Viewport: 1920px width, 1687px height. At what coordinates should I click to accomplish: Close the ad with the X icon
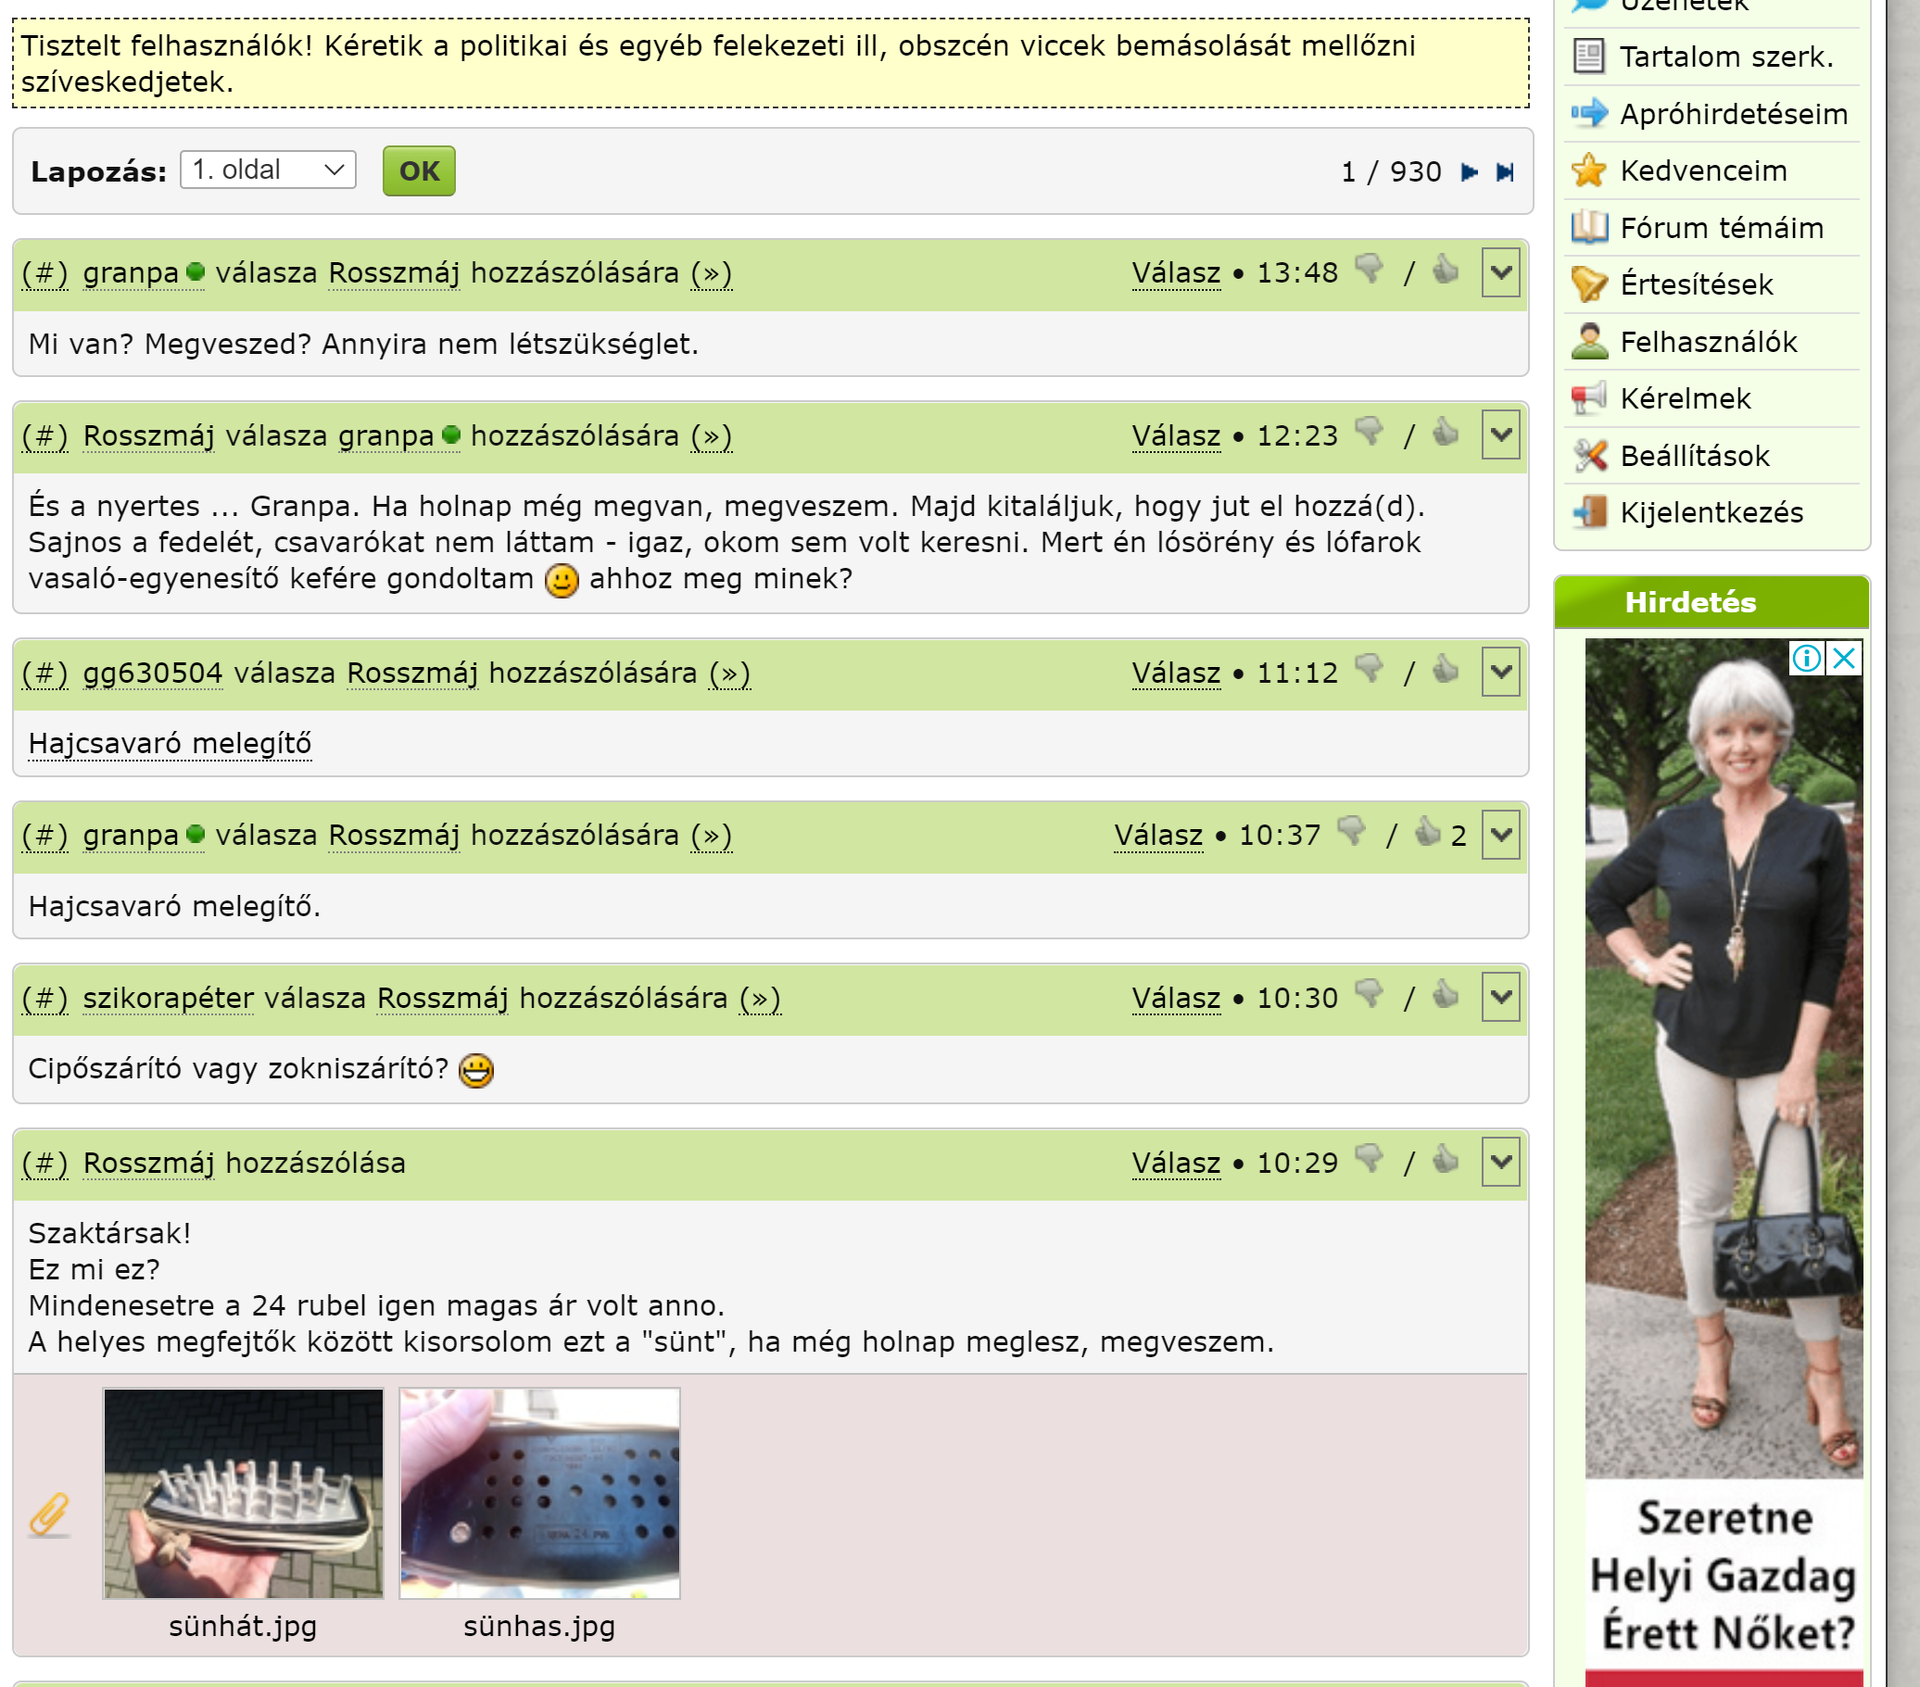(x=1845, y=658)
